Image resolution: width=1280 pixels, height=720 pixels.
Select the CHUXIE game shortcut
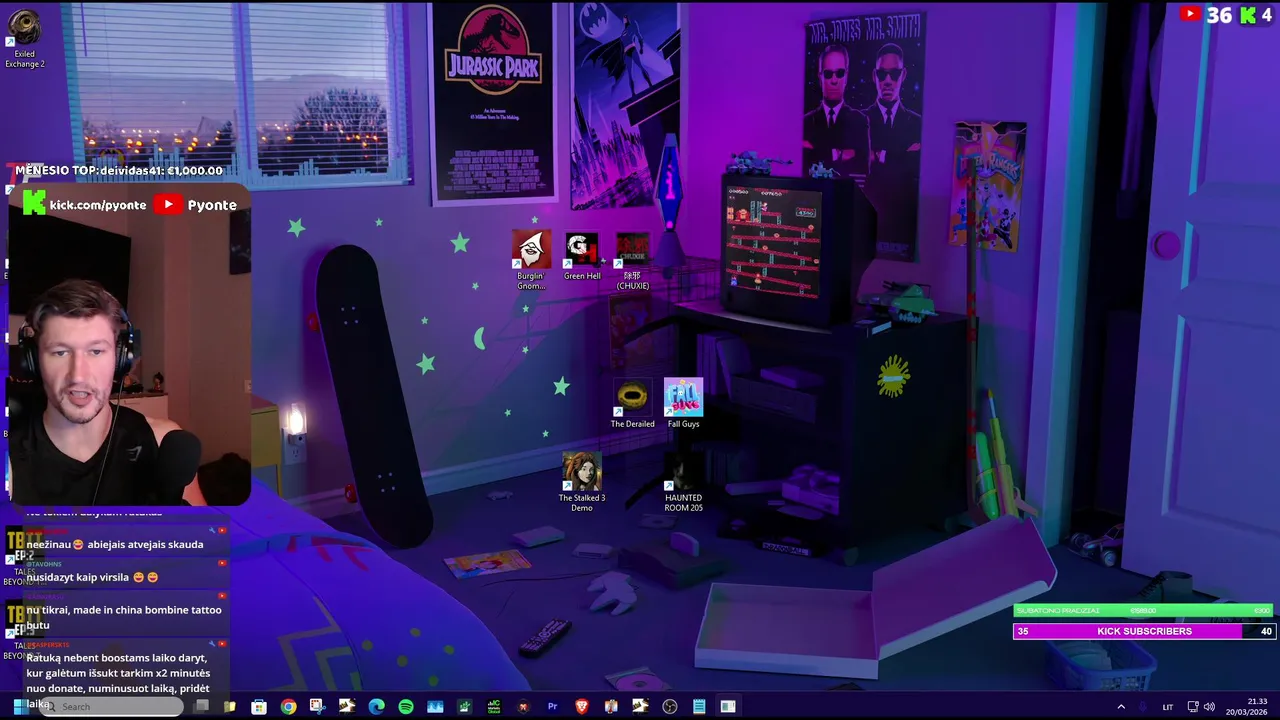point(633,261)
